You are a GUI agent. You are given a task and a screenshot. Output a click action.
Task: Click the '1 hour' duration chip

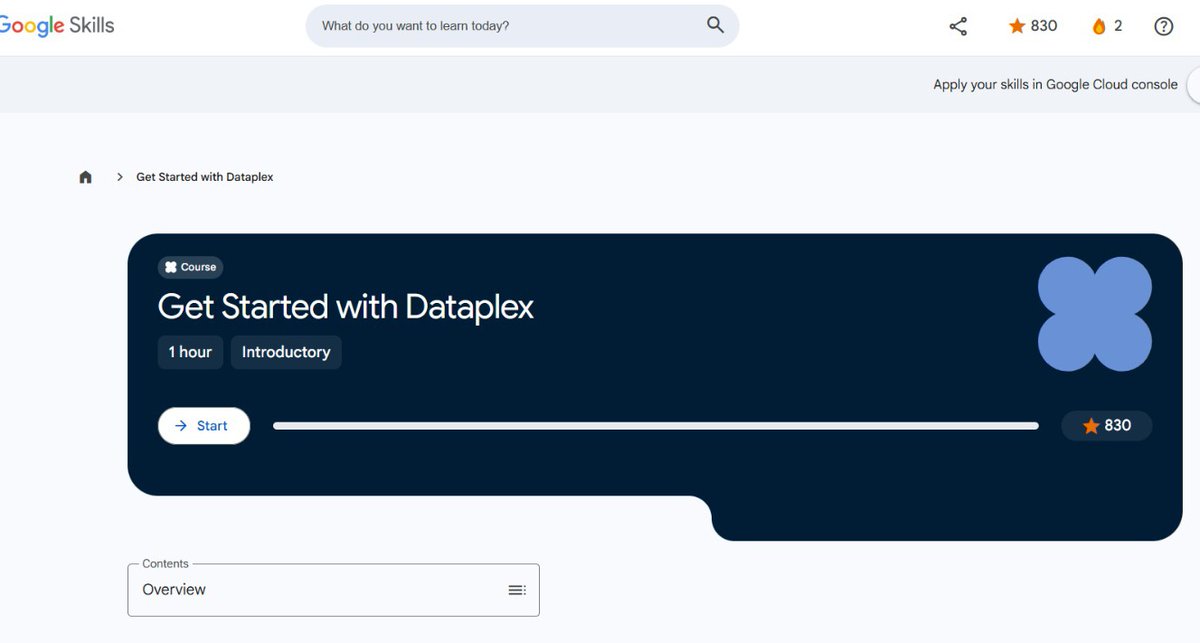tap(190, 352)
